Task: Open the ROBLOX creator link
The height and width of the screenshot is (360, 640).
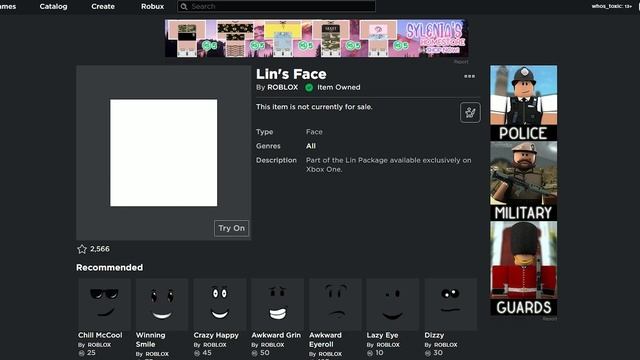Action: pyautogui.click(x=282, y=87)
